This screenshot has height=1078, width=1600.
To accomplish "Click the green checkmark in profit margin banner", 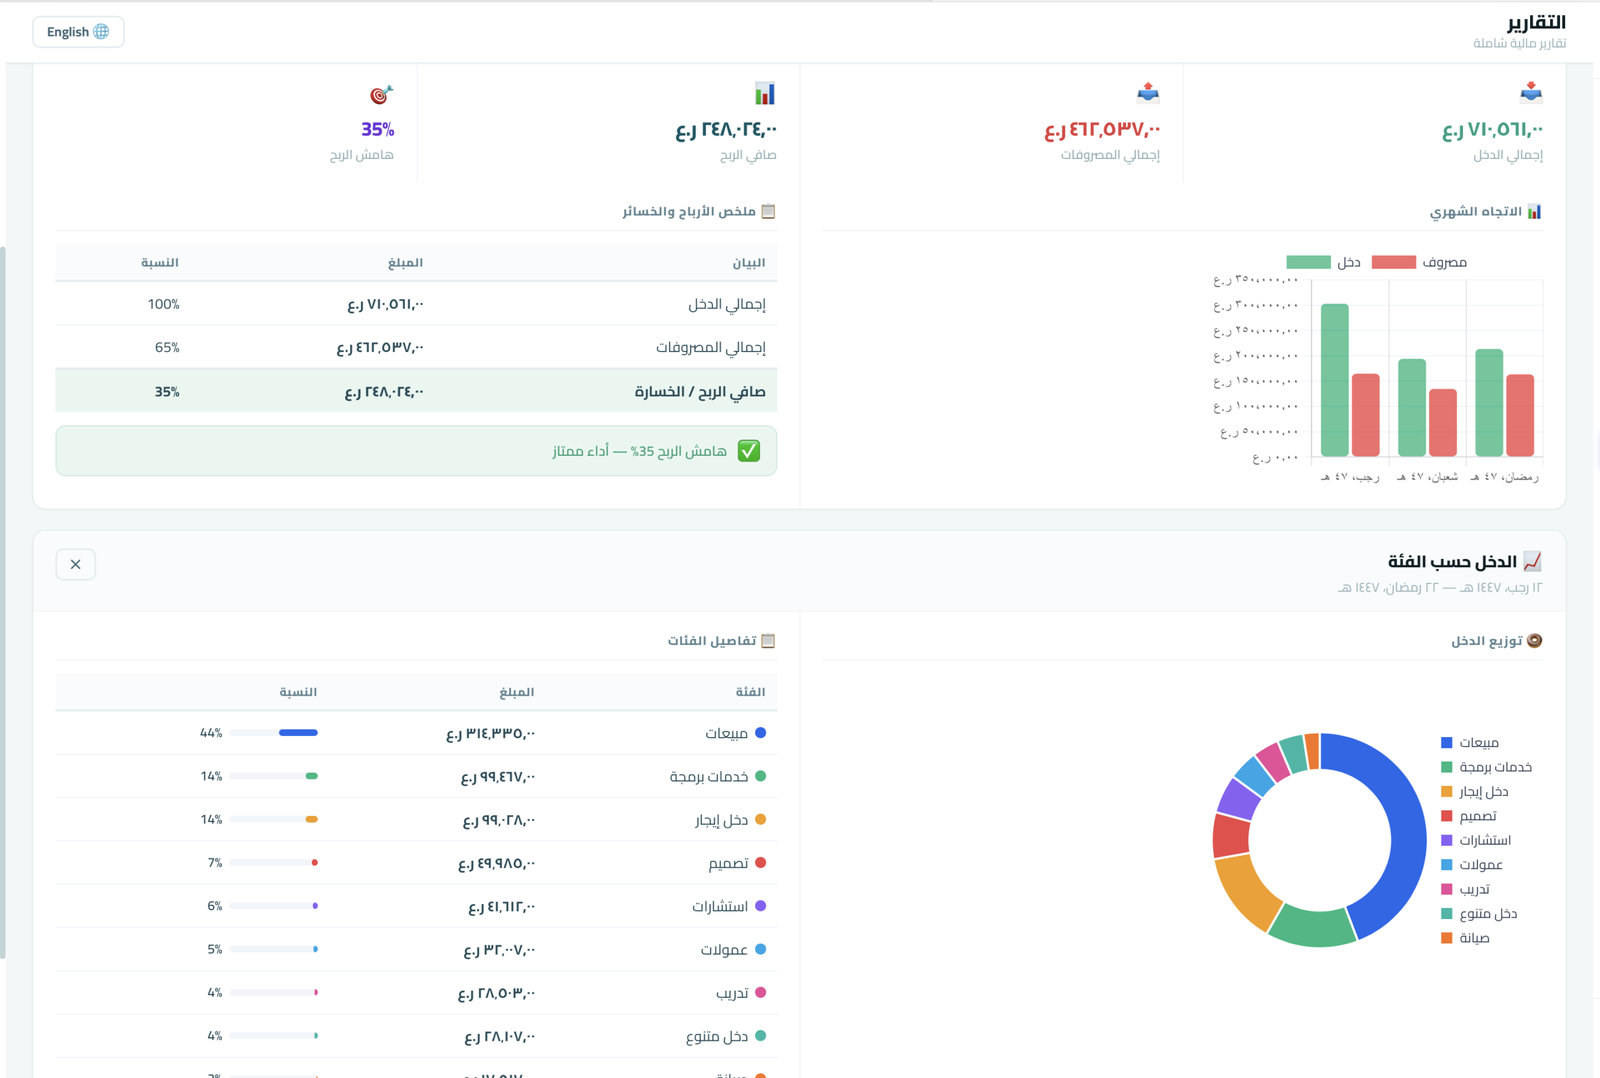I will tap(749, 451).
